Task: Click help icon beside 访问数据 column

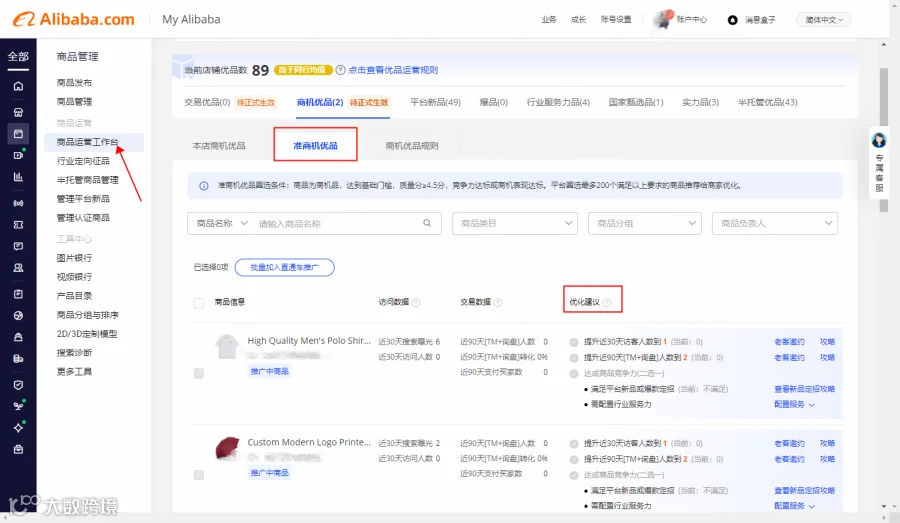Action: [x=416, y=302]
